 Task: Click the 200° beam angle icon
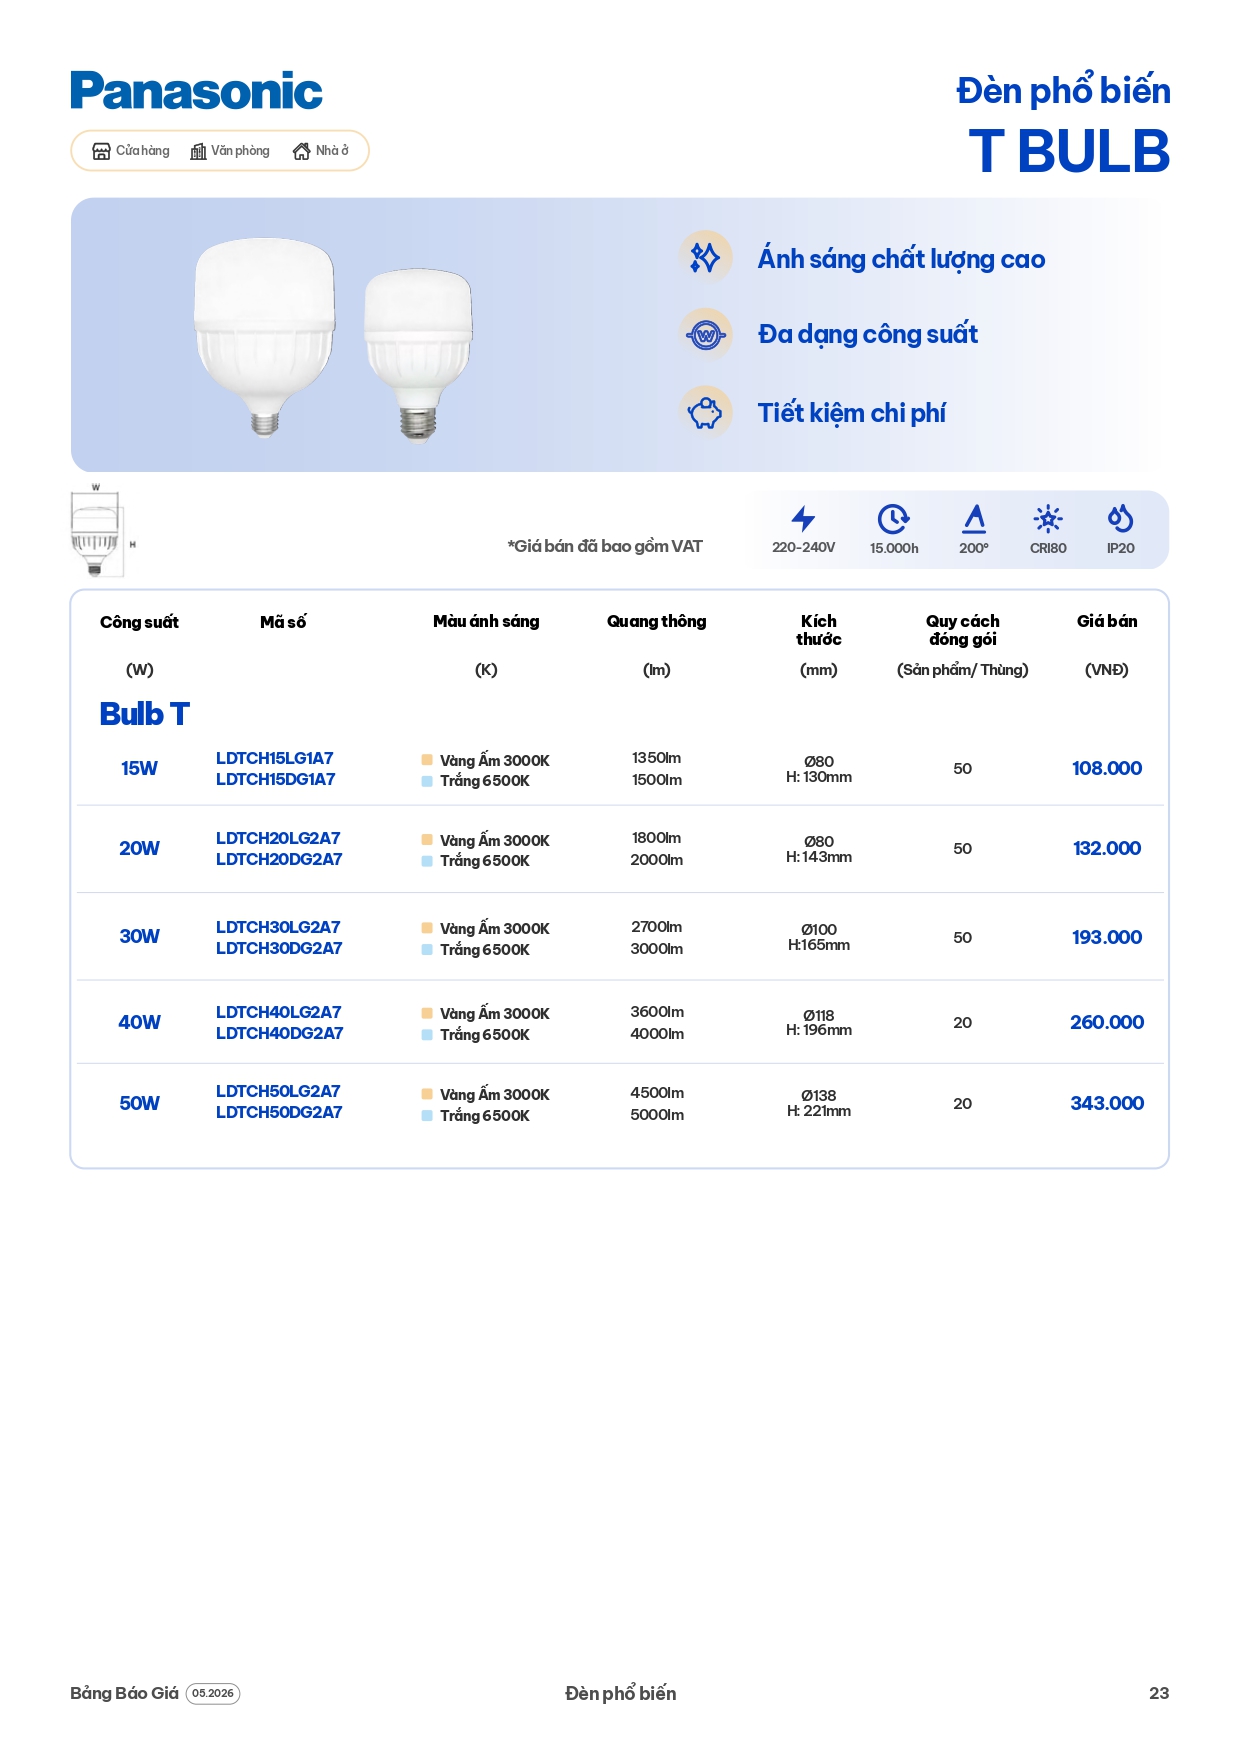[974, 518]
